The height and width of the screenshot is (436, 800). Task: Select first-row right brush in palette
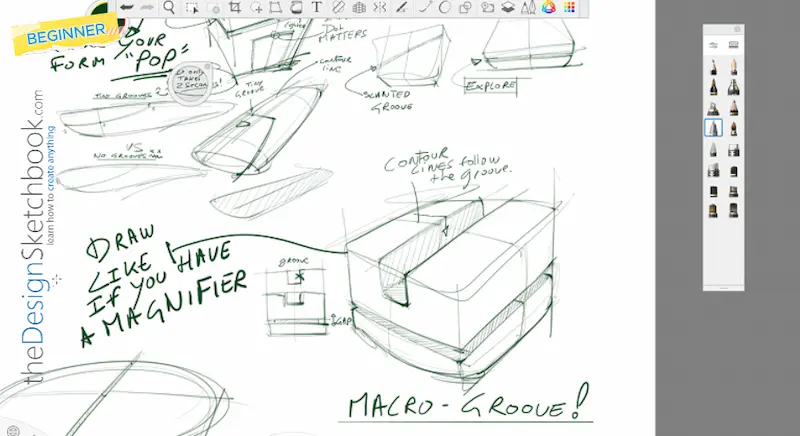pyautogui.click(x=734, y=67)
